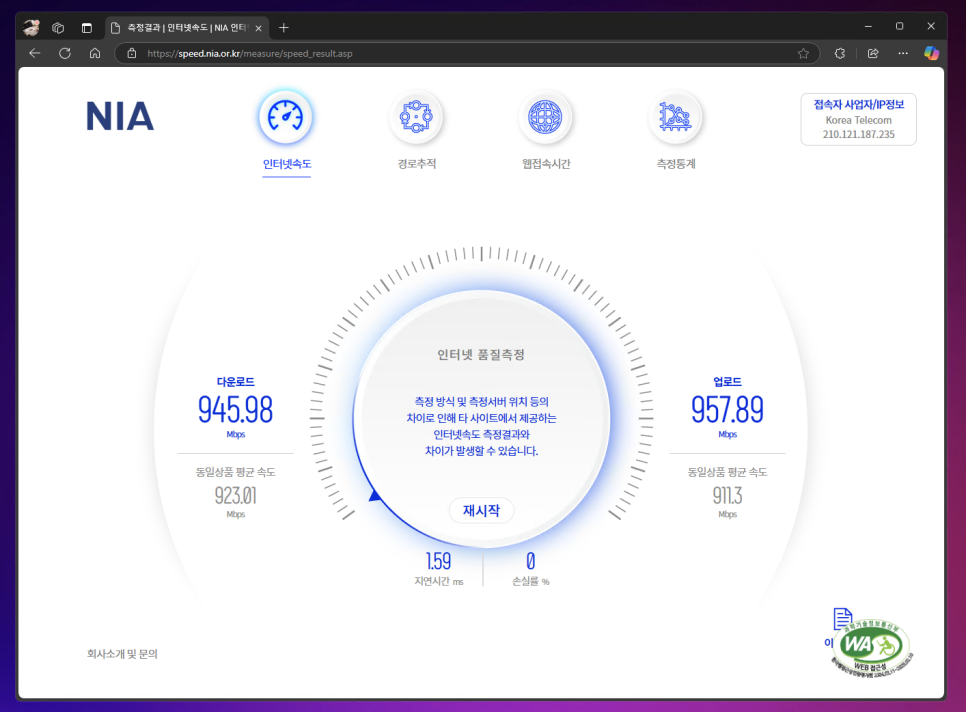Click the browser back arrow

point(34,54)
